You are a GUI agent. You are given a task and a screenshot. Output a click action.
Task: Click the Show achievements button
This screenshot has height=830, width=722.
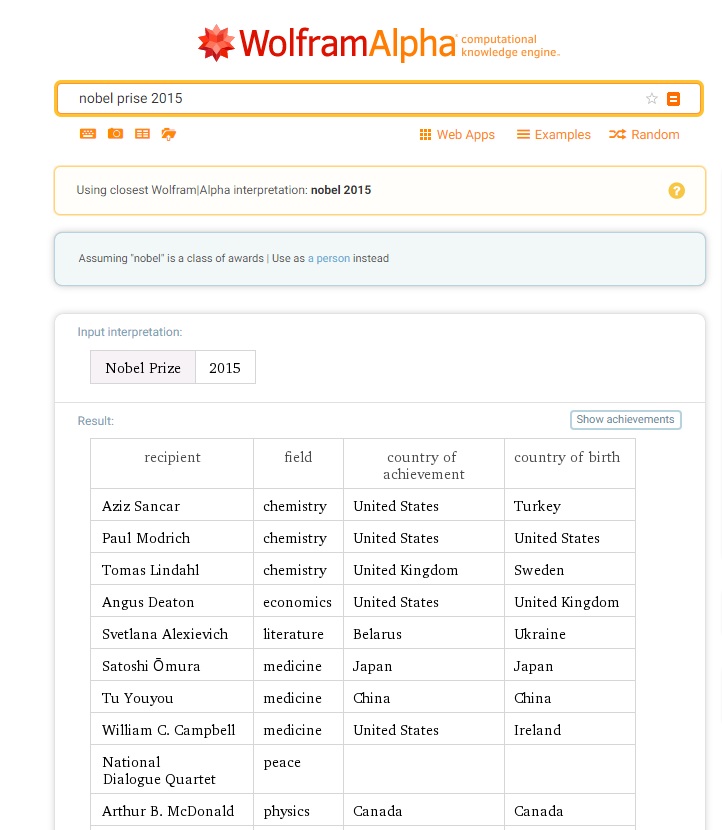click(625, 420)
